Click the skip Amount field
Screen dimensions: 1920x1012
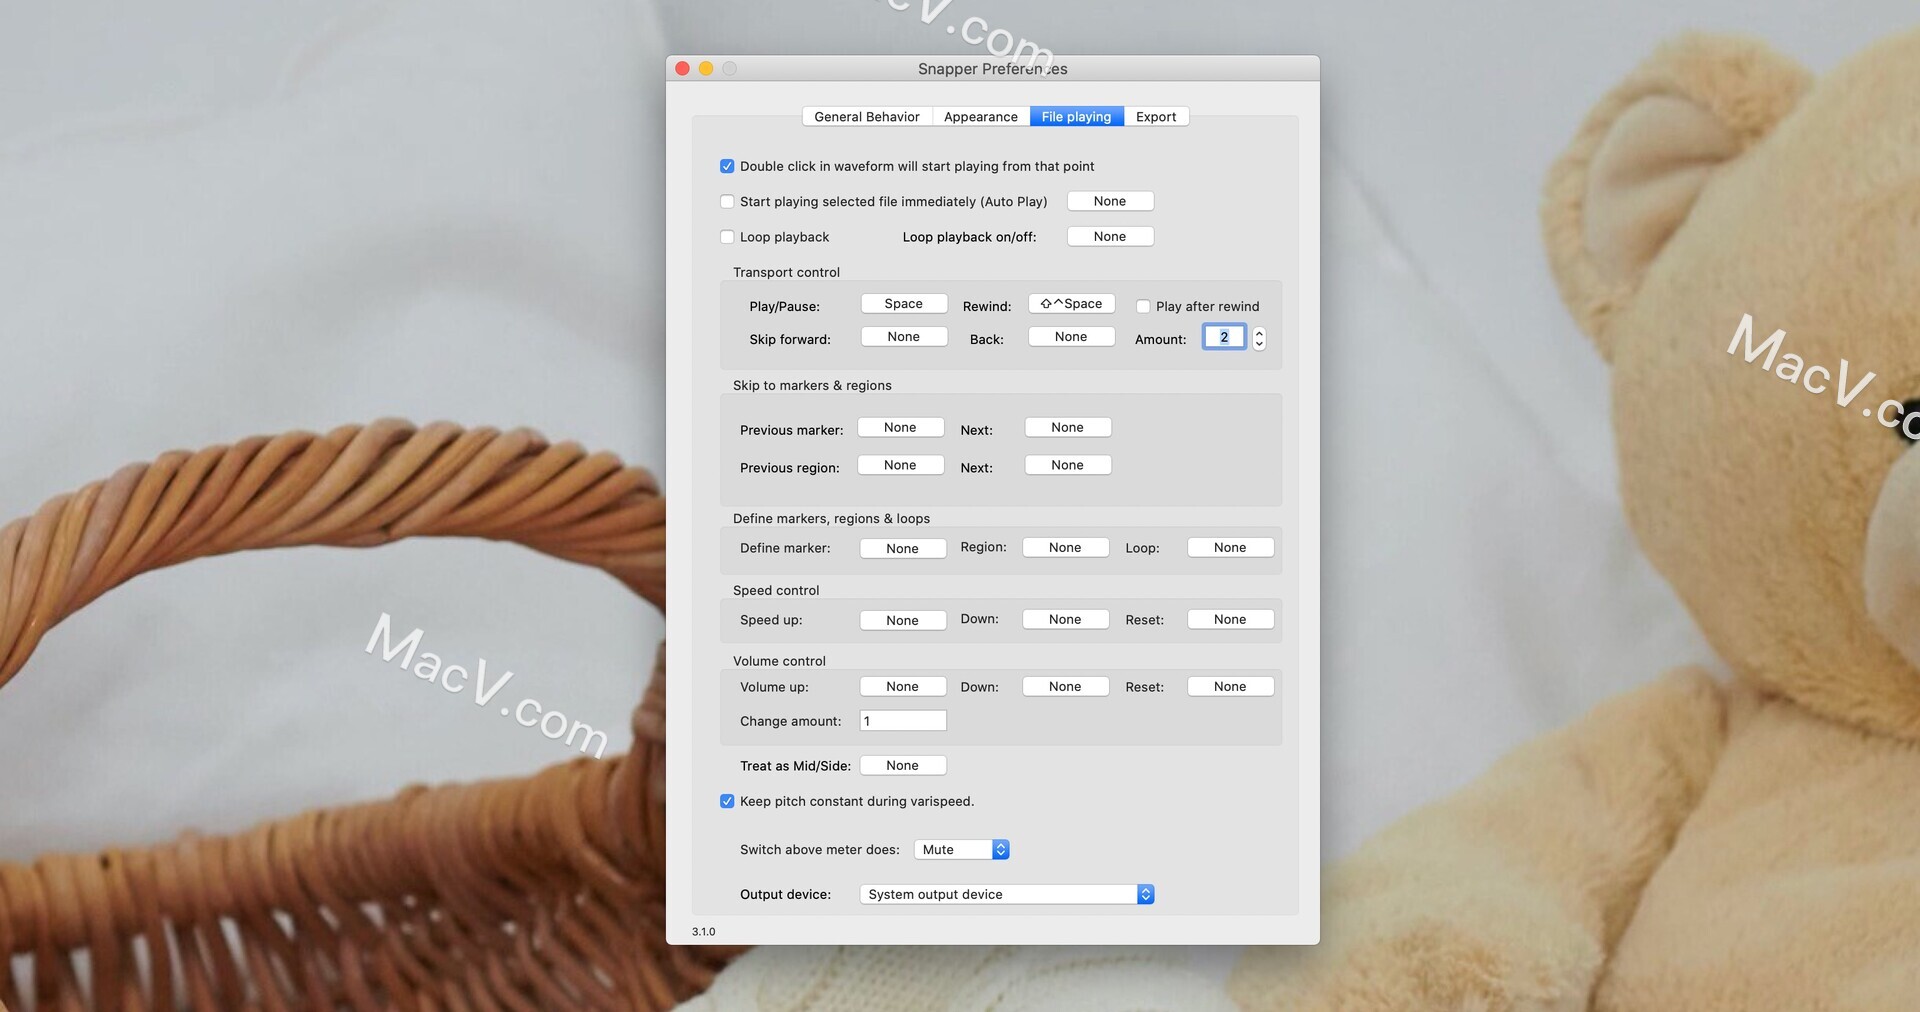1224,337
